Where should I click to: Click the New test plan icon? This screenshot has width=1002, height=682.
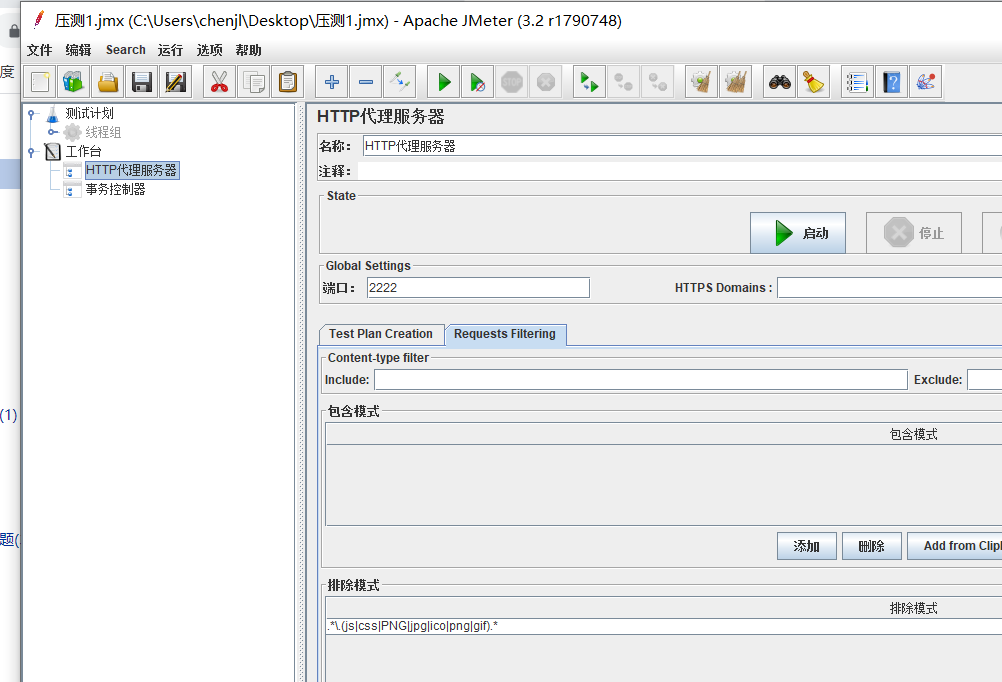[40, 82]
